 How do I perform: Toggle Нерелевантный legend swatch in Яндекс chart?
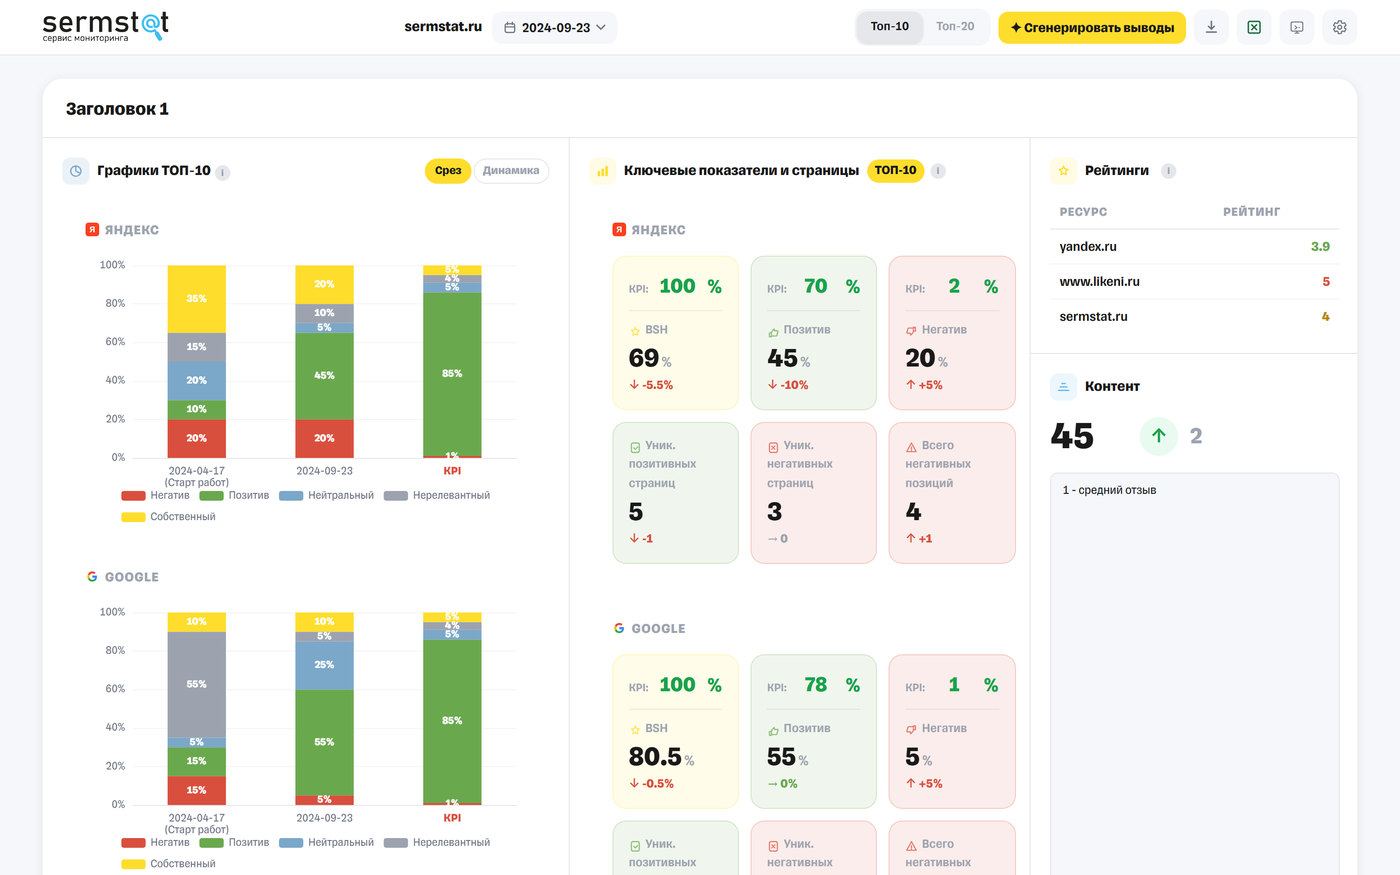pyautogui.click(x=396, y=496)
